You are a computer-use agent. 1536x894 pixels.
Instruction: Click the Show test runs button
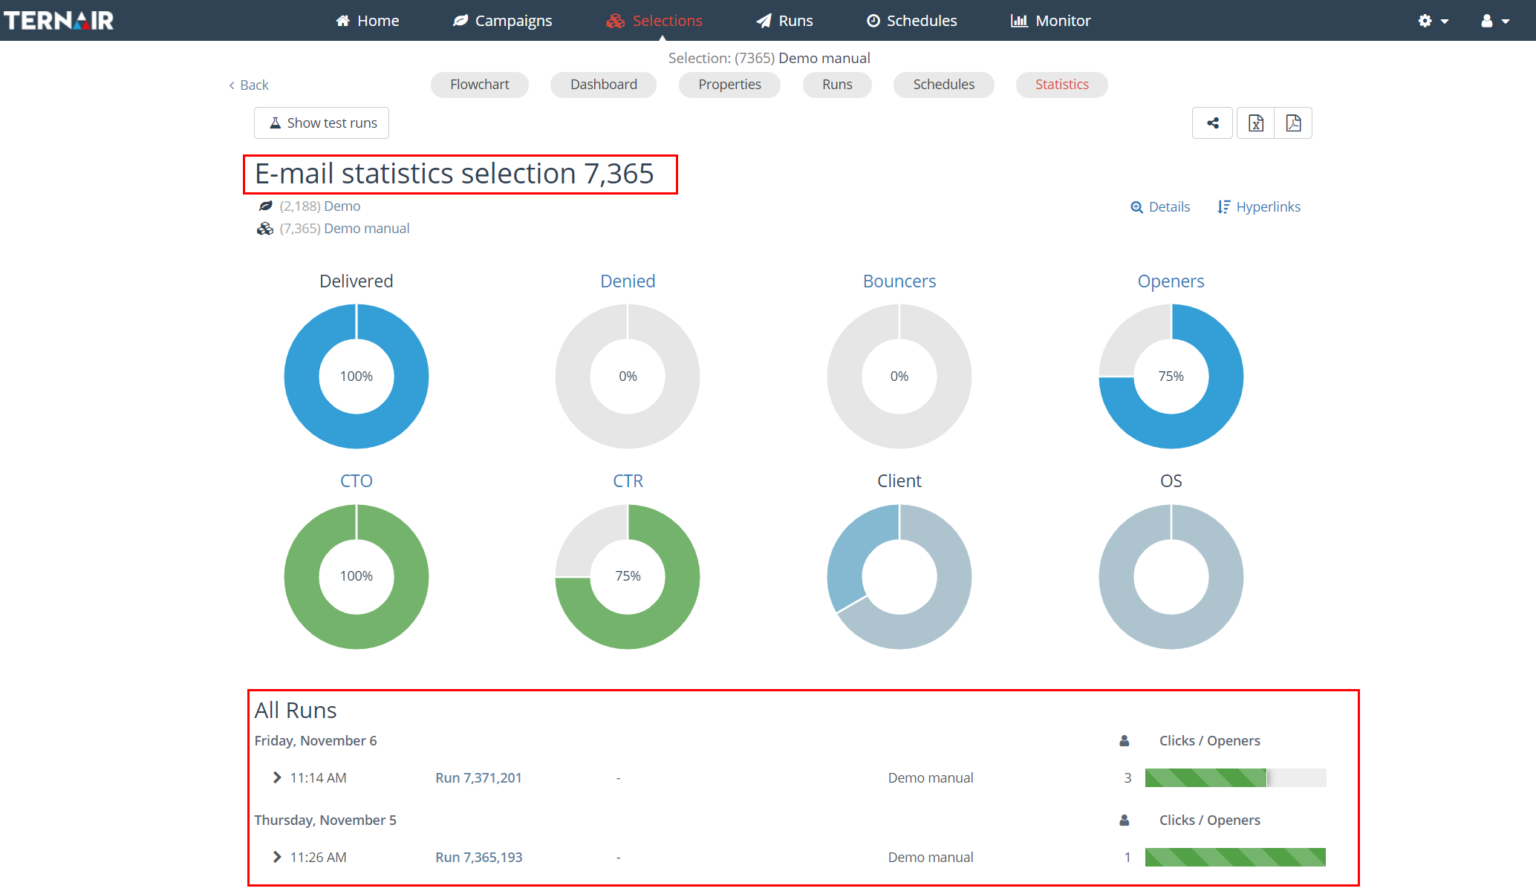tap(321, 123)
